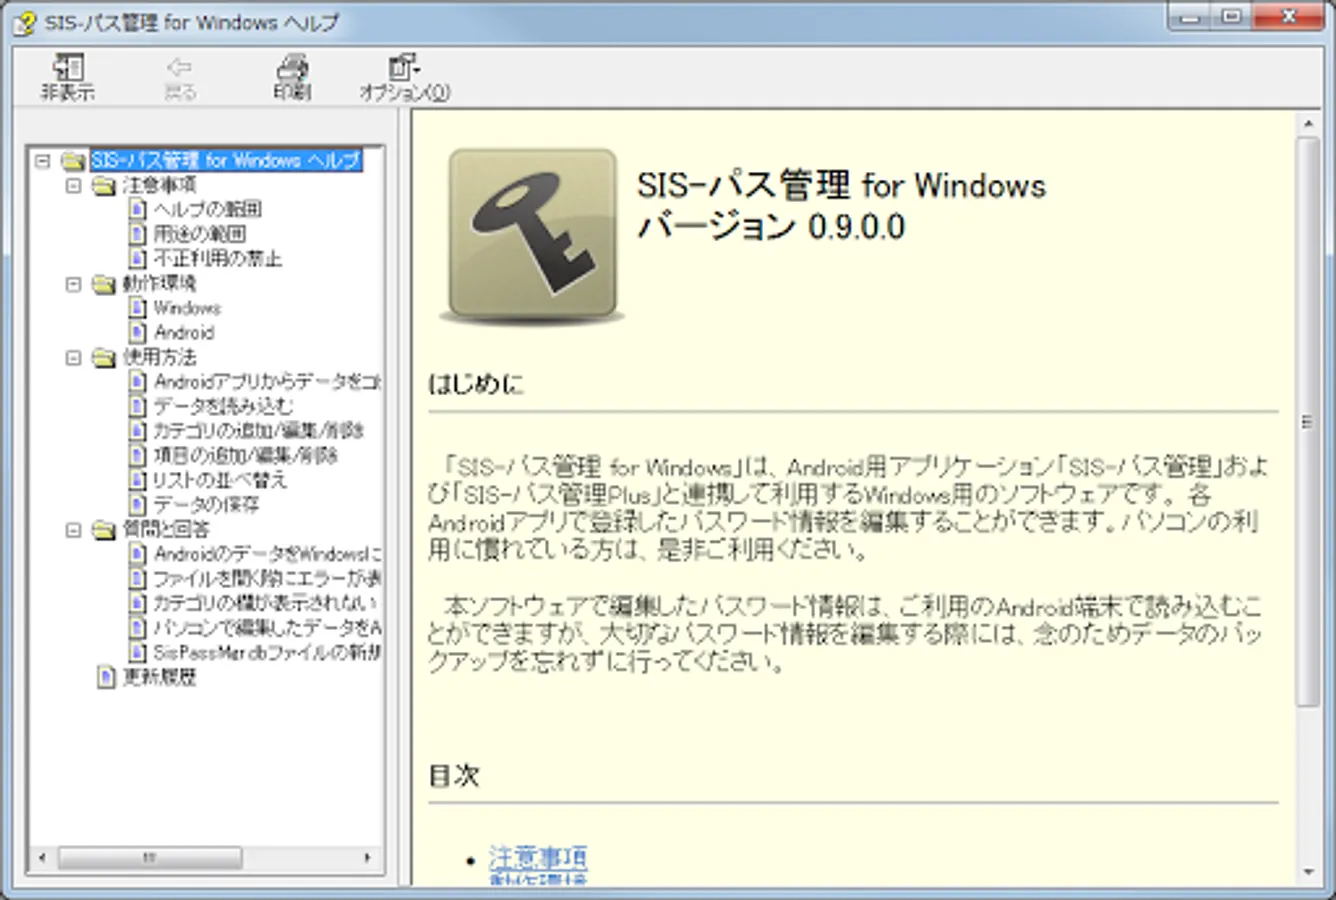
Task: Collapse the 使用方法 tree branch
Action: (x=73, y=357)
